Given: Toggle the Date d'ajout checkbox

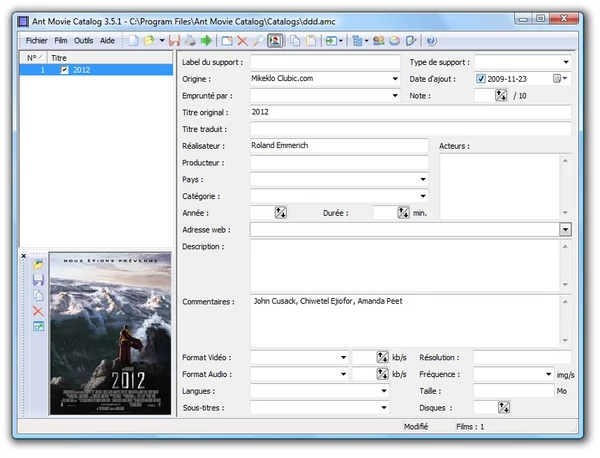Looking at the screenshot, I should 481,79.
